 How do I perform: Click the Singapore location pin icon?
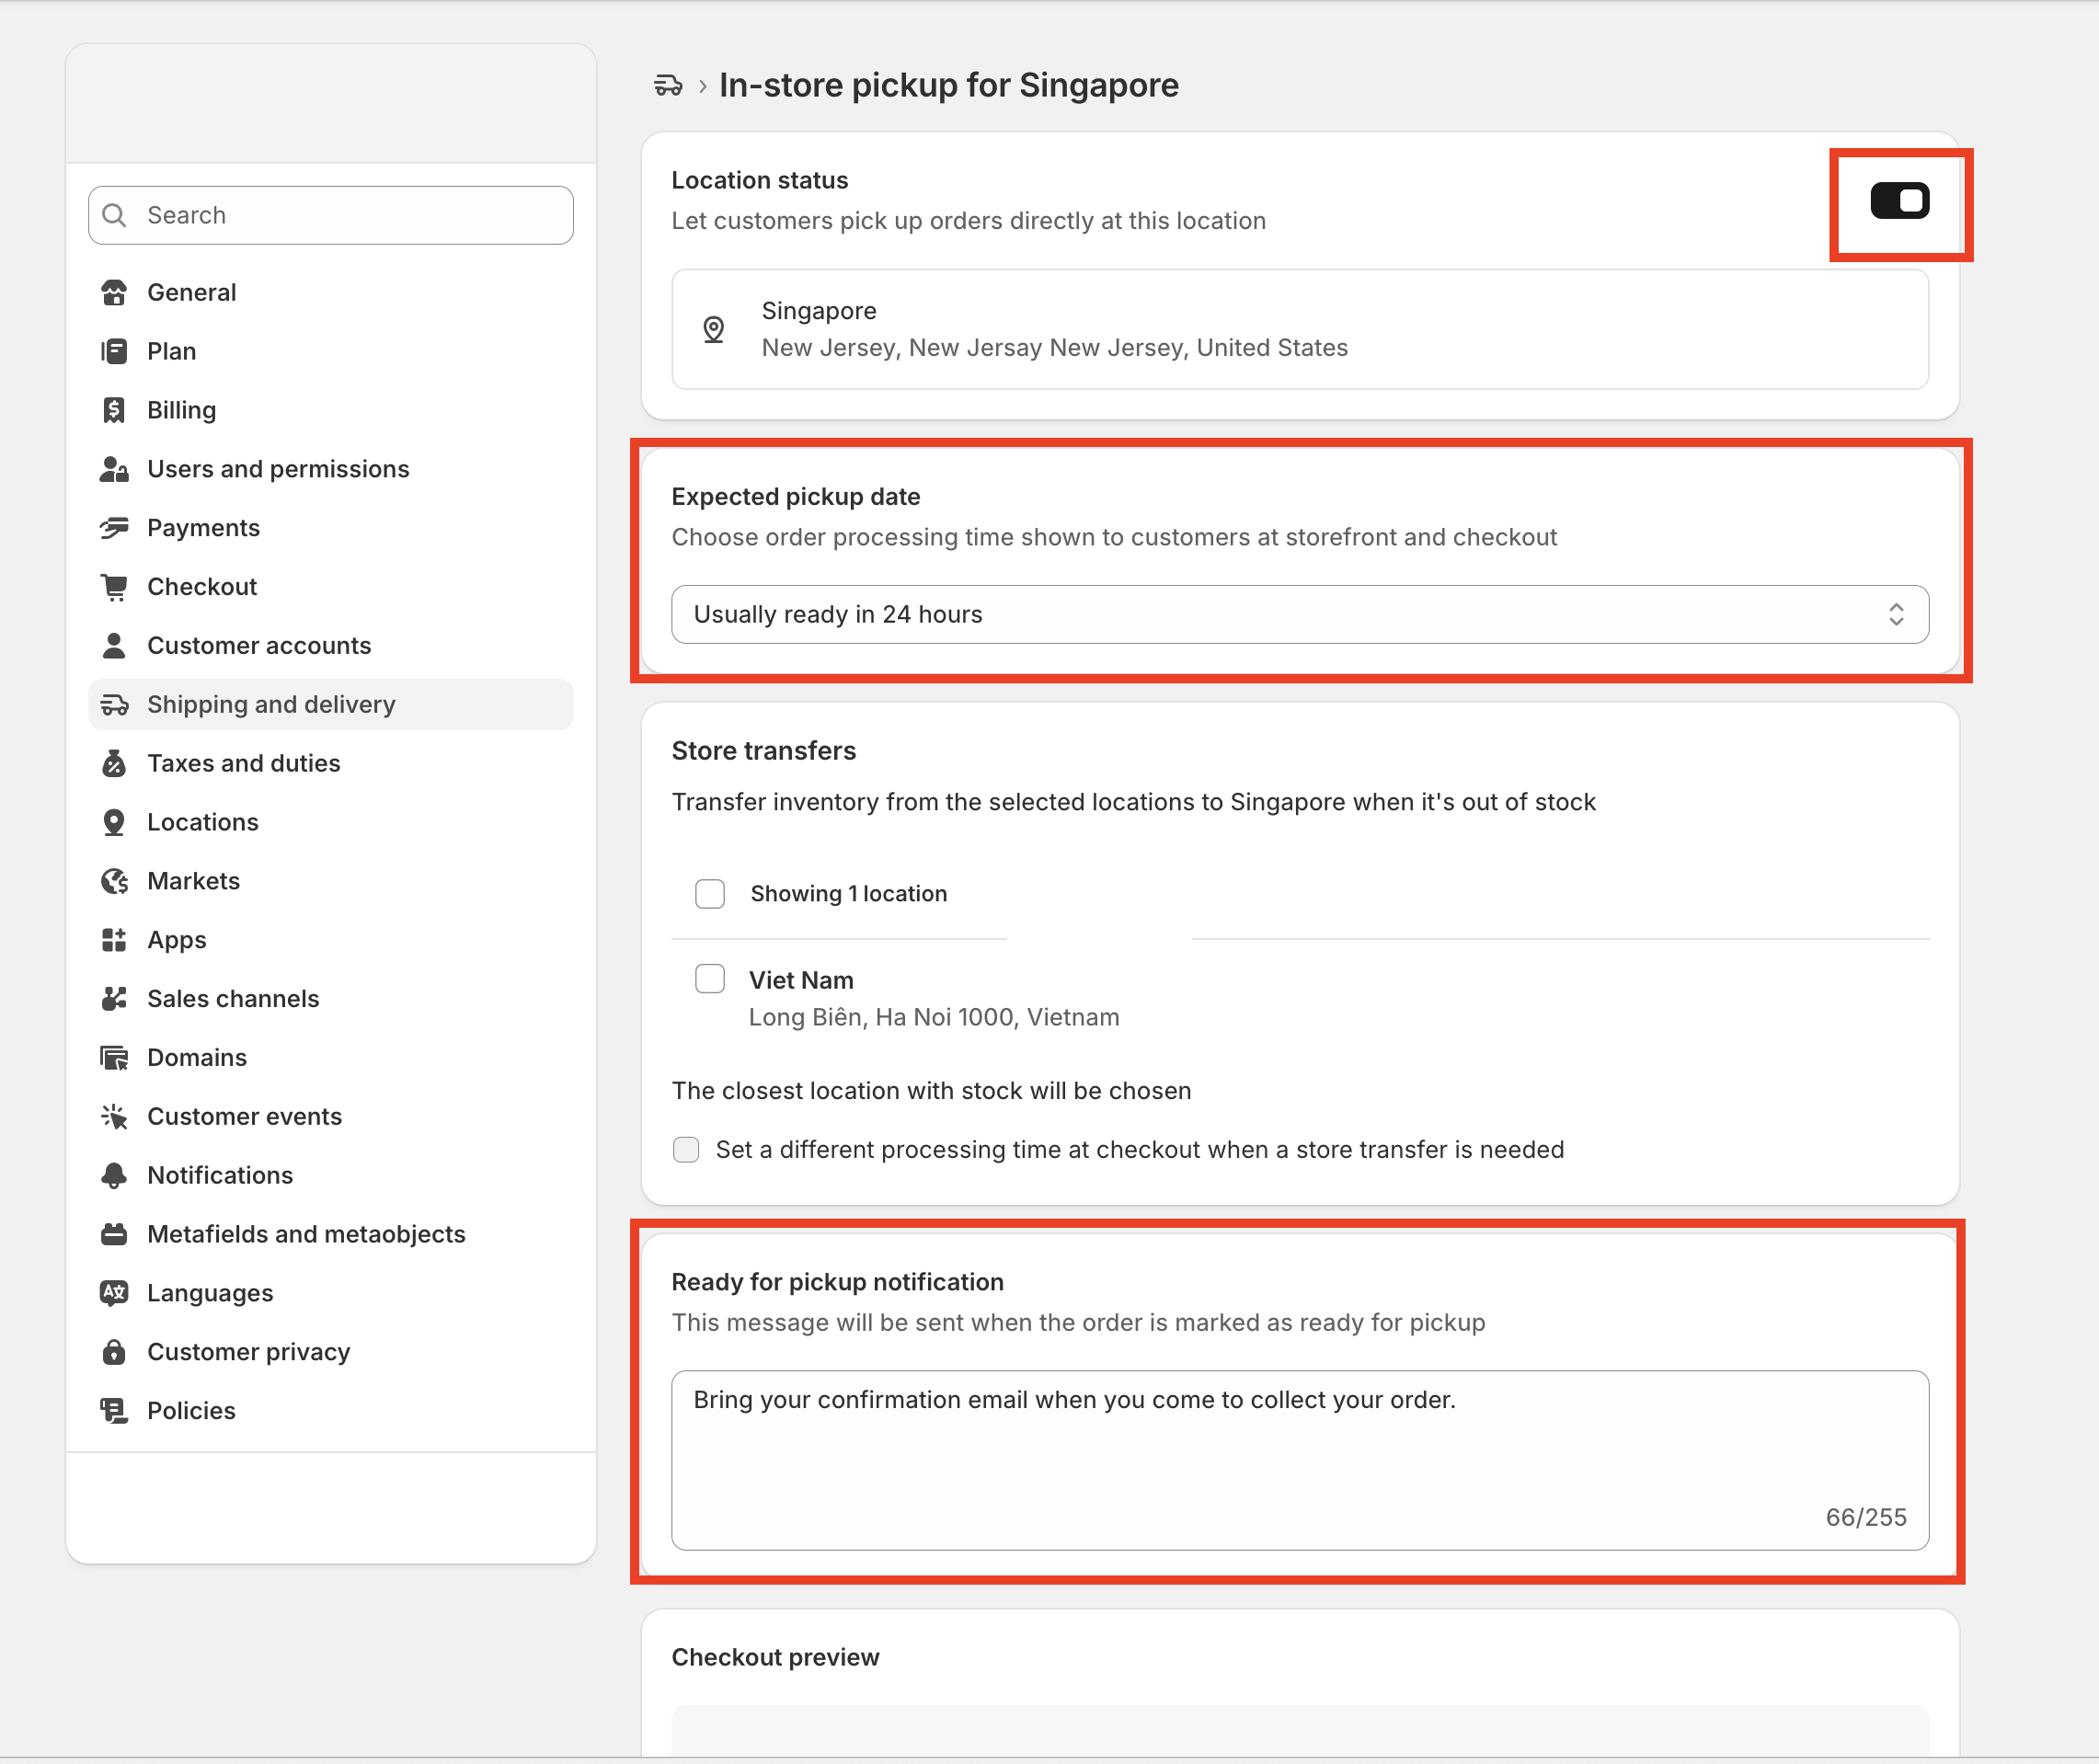pos(713,329)
